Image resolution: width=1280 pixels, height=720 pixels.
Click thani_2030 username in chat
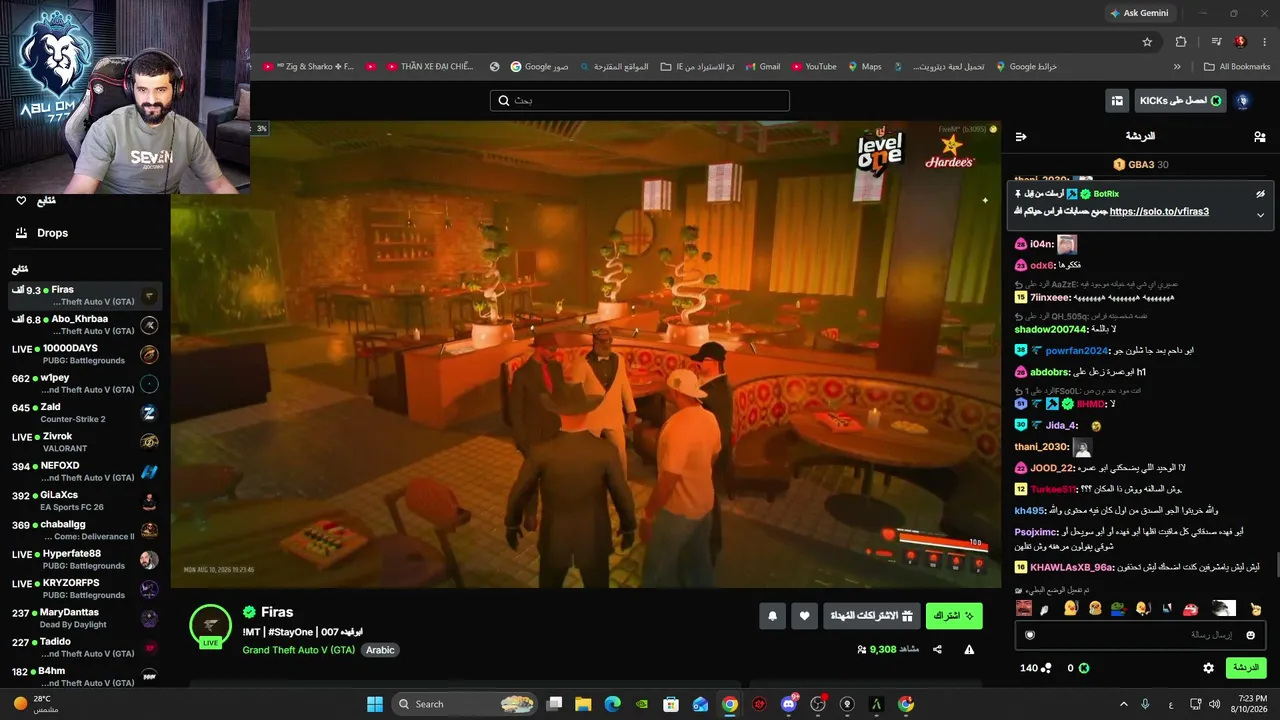(1042, 447)
